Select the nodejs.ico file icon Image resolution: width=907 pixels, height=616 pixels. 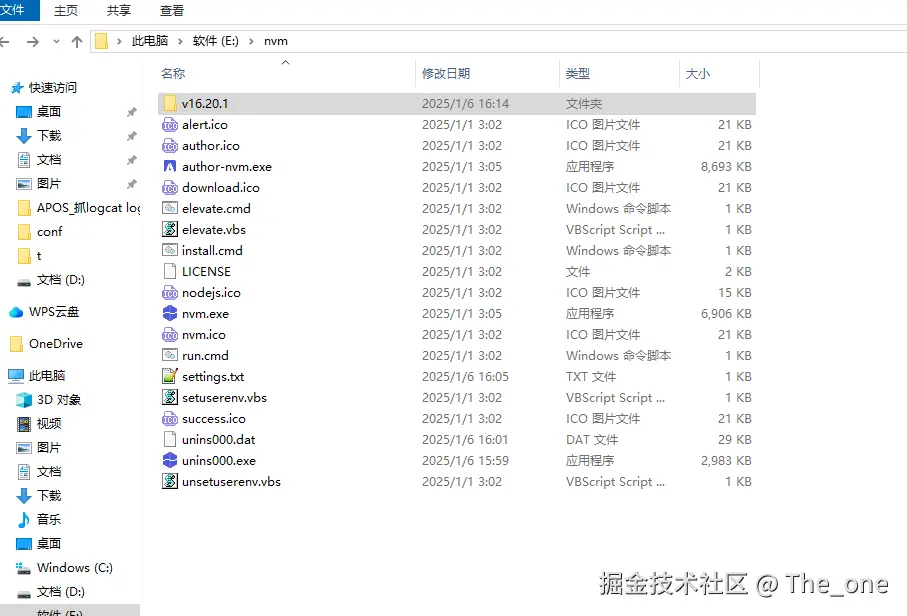[x=170, y=293]
